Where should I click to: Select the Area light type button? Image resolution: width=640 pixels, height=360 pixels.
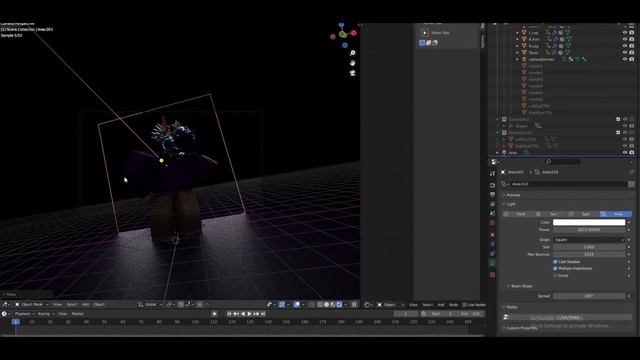616,214
